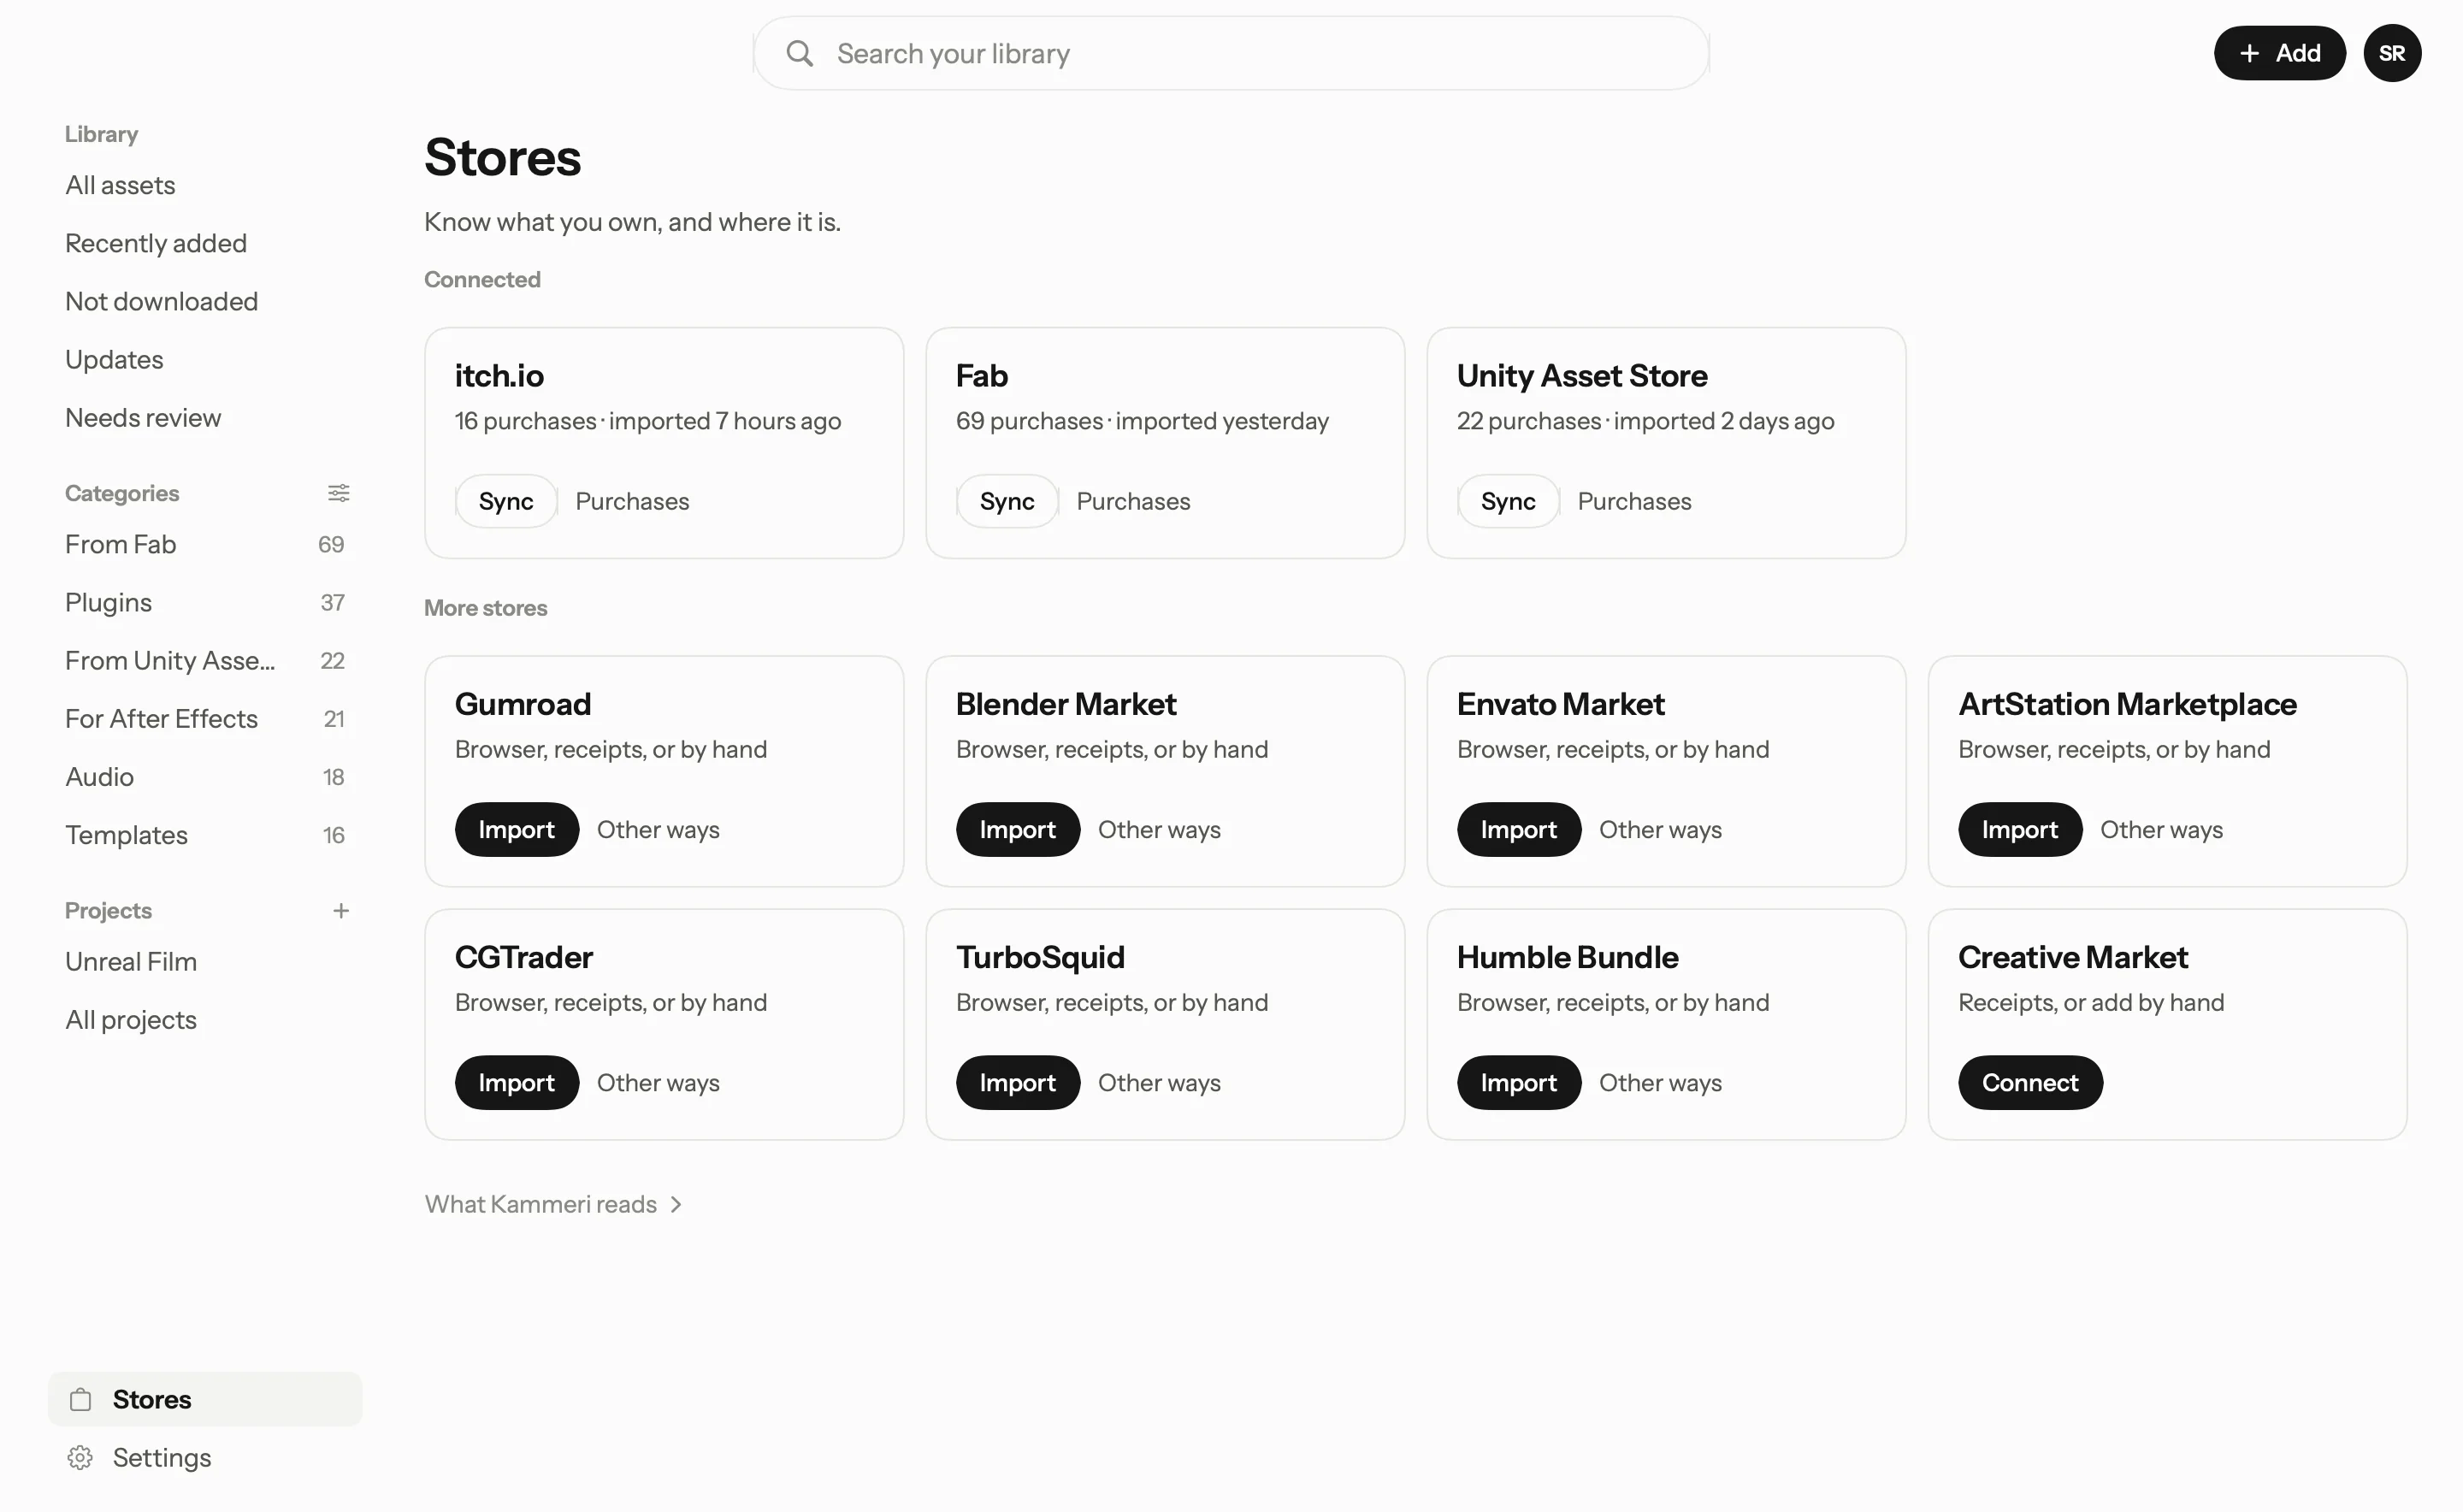Image resolution: width=2463 pixels, height=1512 pixels.
Task: Open Other ways for Envato Market
Action: [x=1660, y=829]
